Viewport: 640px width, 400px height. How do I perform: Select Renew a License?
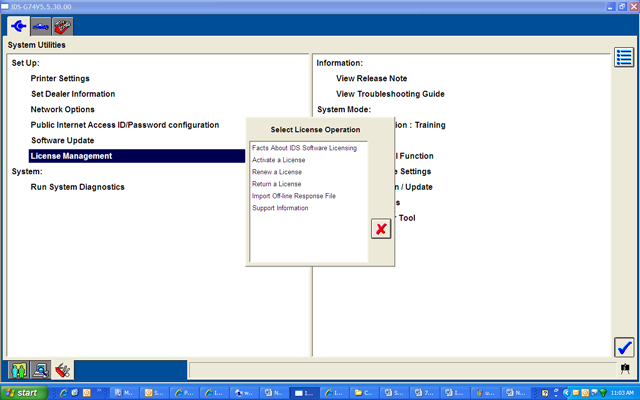point(277,172)
